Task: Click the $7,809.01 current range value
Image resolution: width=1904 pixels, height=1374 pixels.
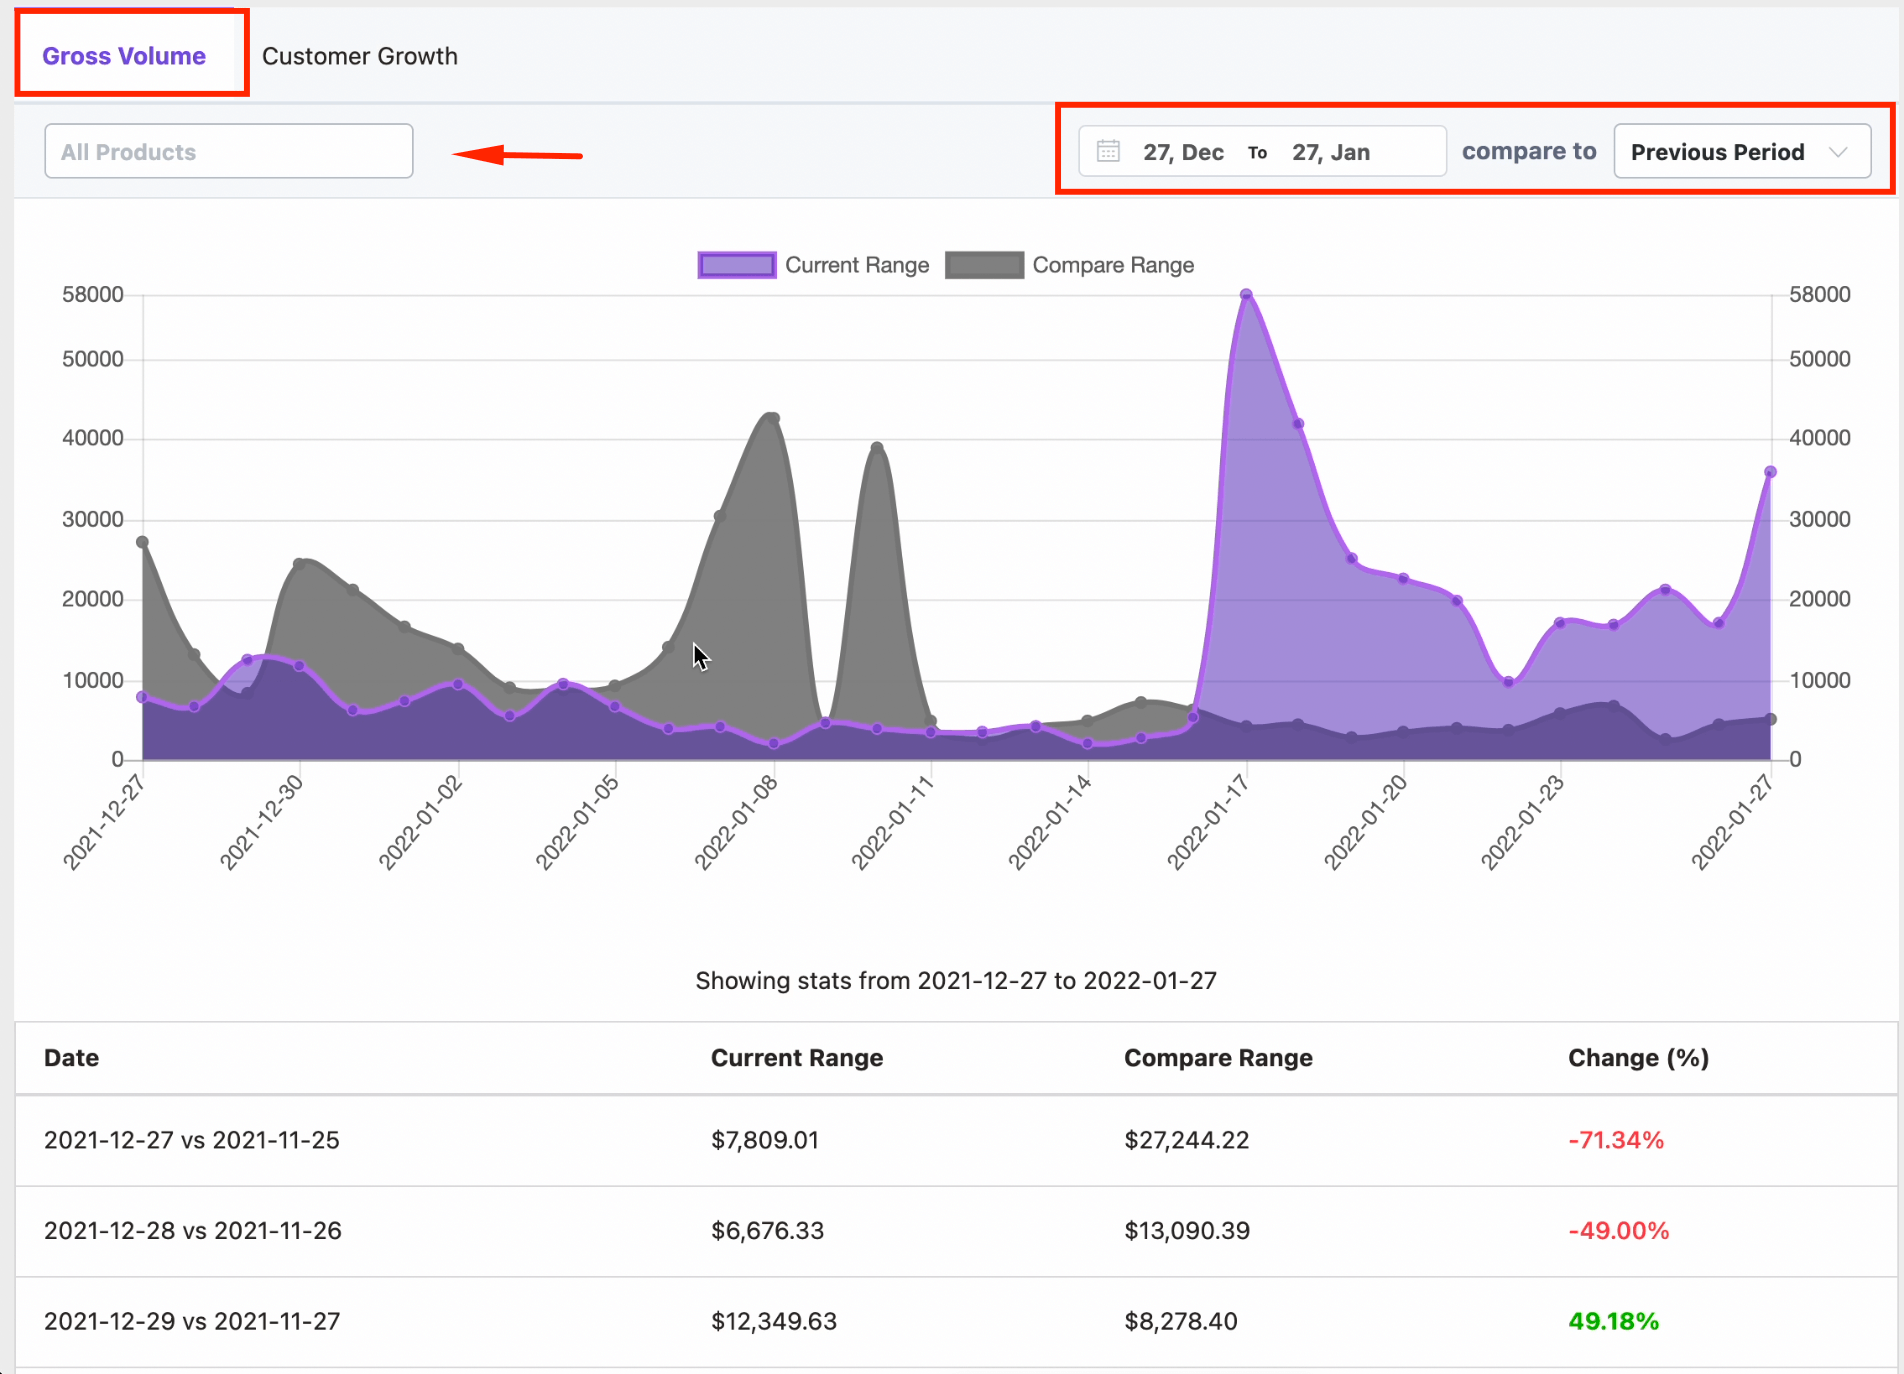Action: click(x=765, y=1140)
